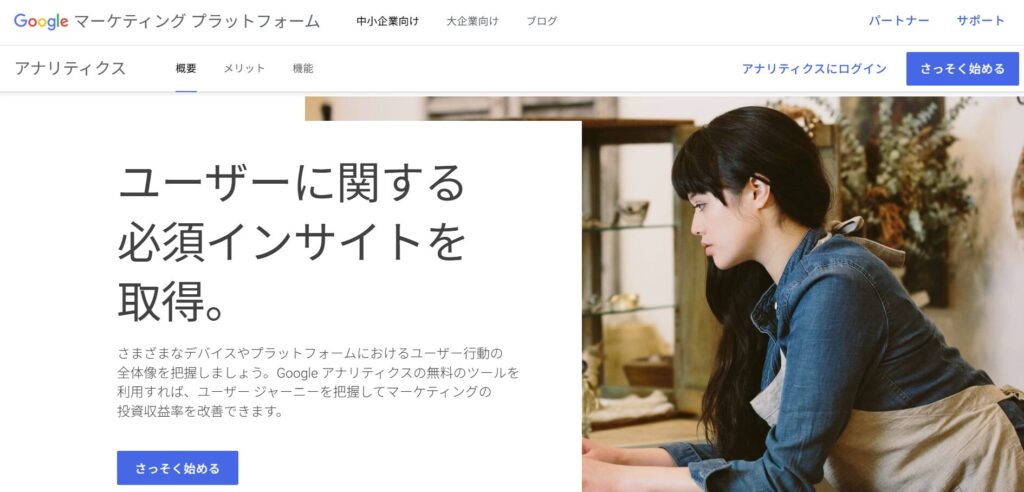Click アナリティクスにログイン link
This screenshot has width=1024, height=492.
(x=814, y=69)
